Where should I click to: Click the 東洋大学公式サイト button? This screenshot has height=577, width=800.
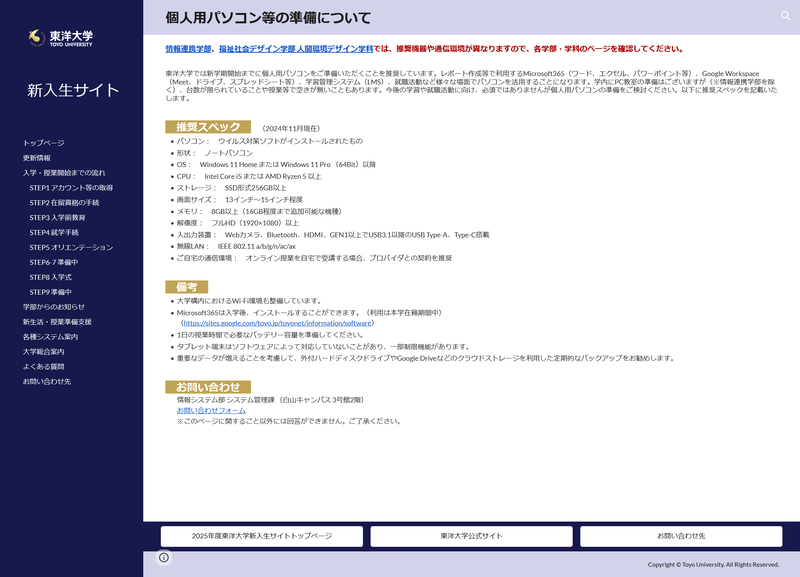pyautogui.click(x=474, y=536)
